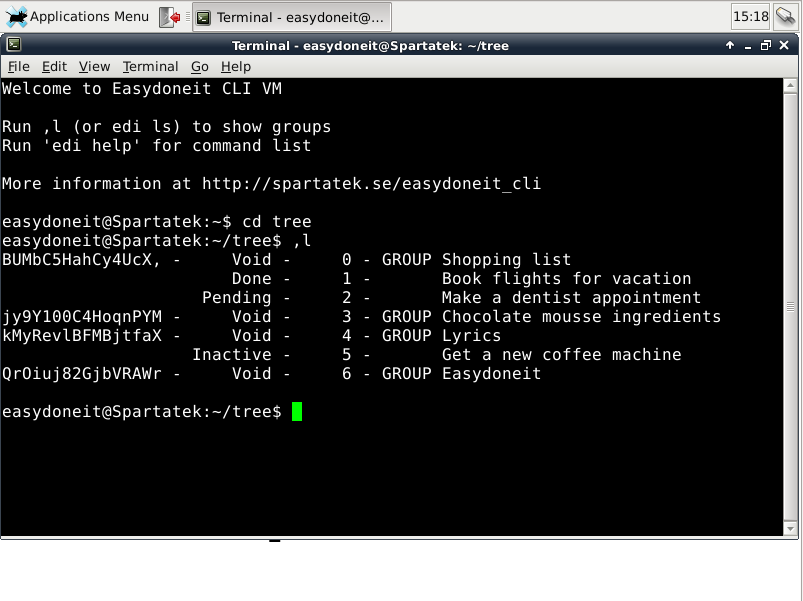
Task: Click the 'cd tree' command text
Action: pos(277,221)
